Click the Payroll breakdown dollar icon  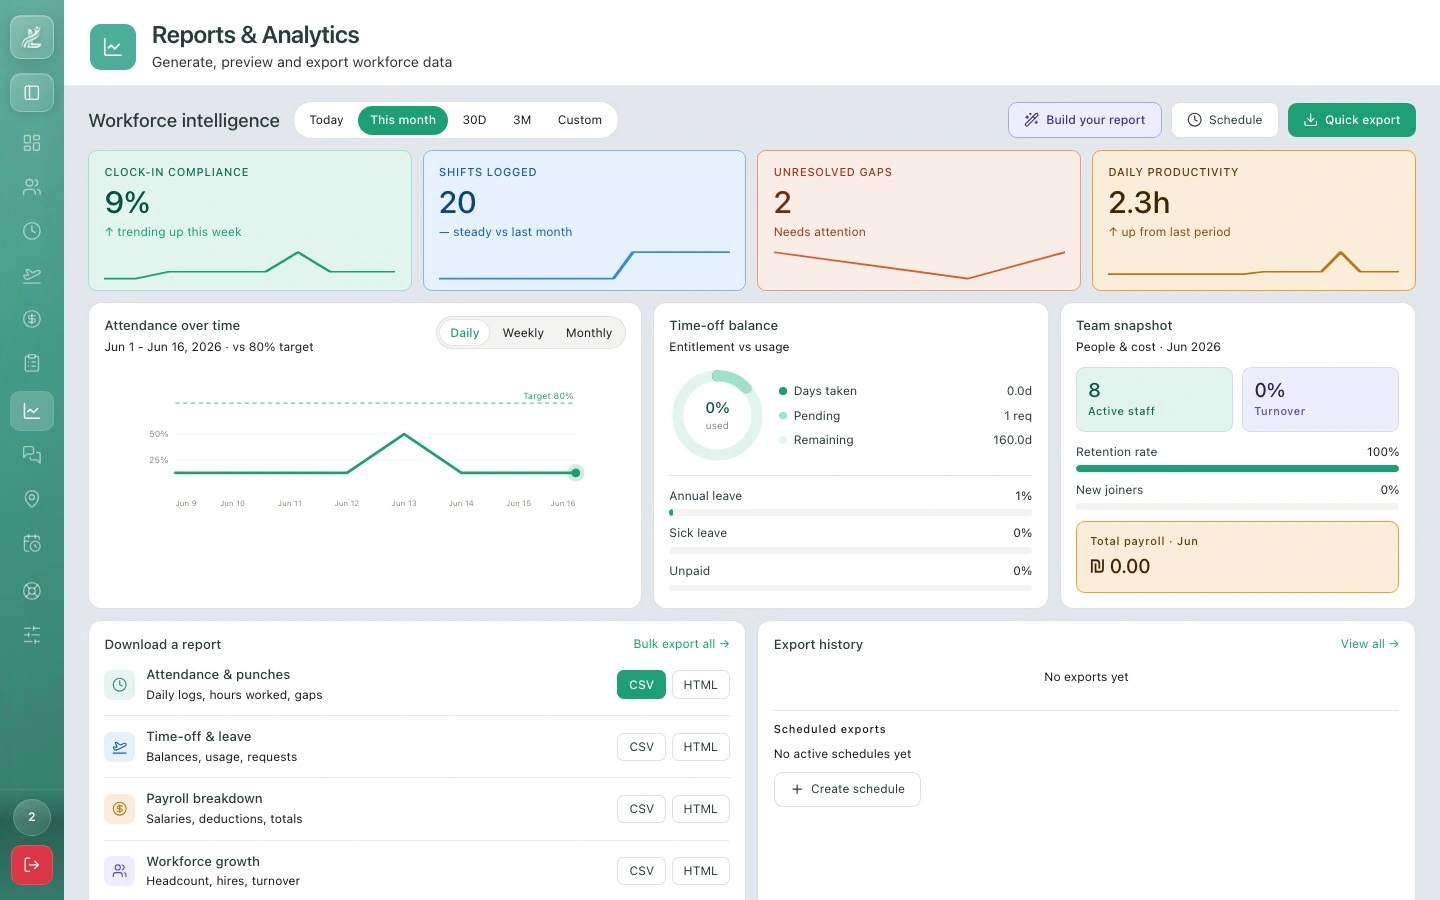pyautogui.click(x=120, y=809)
